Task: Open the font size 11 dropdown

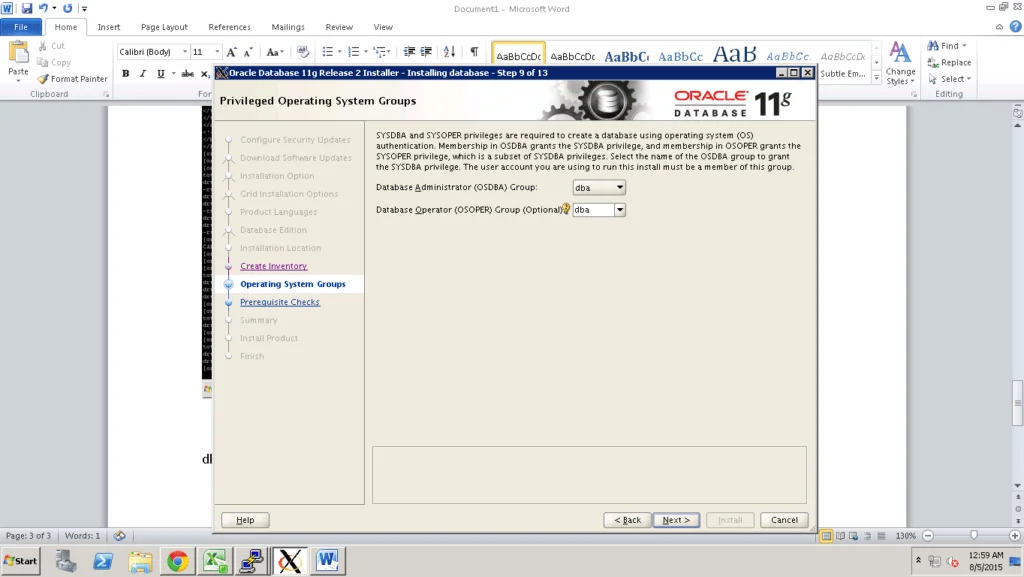Action: [x=217, y=52]
